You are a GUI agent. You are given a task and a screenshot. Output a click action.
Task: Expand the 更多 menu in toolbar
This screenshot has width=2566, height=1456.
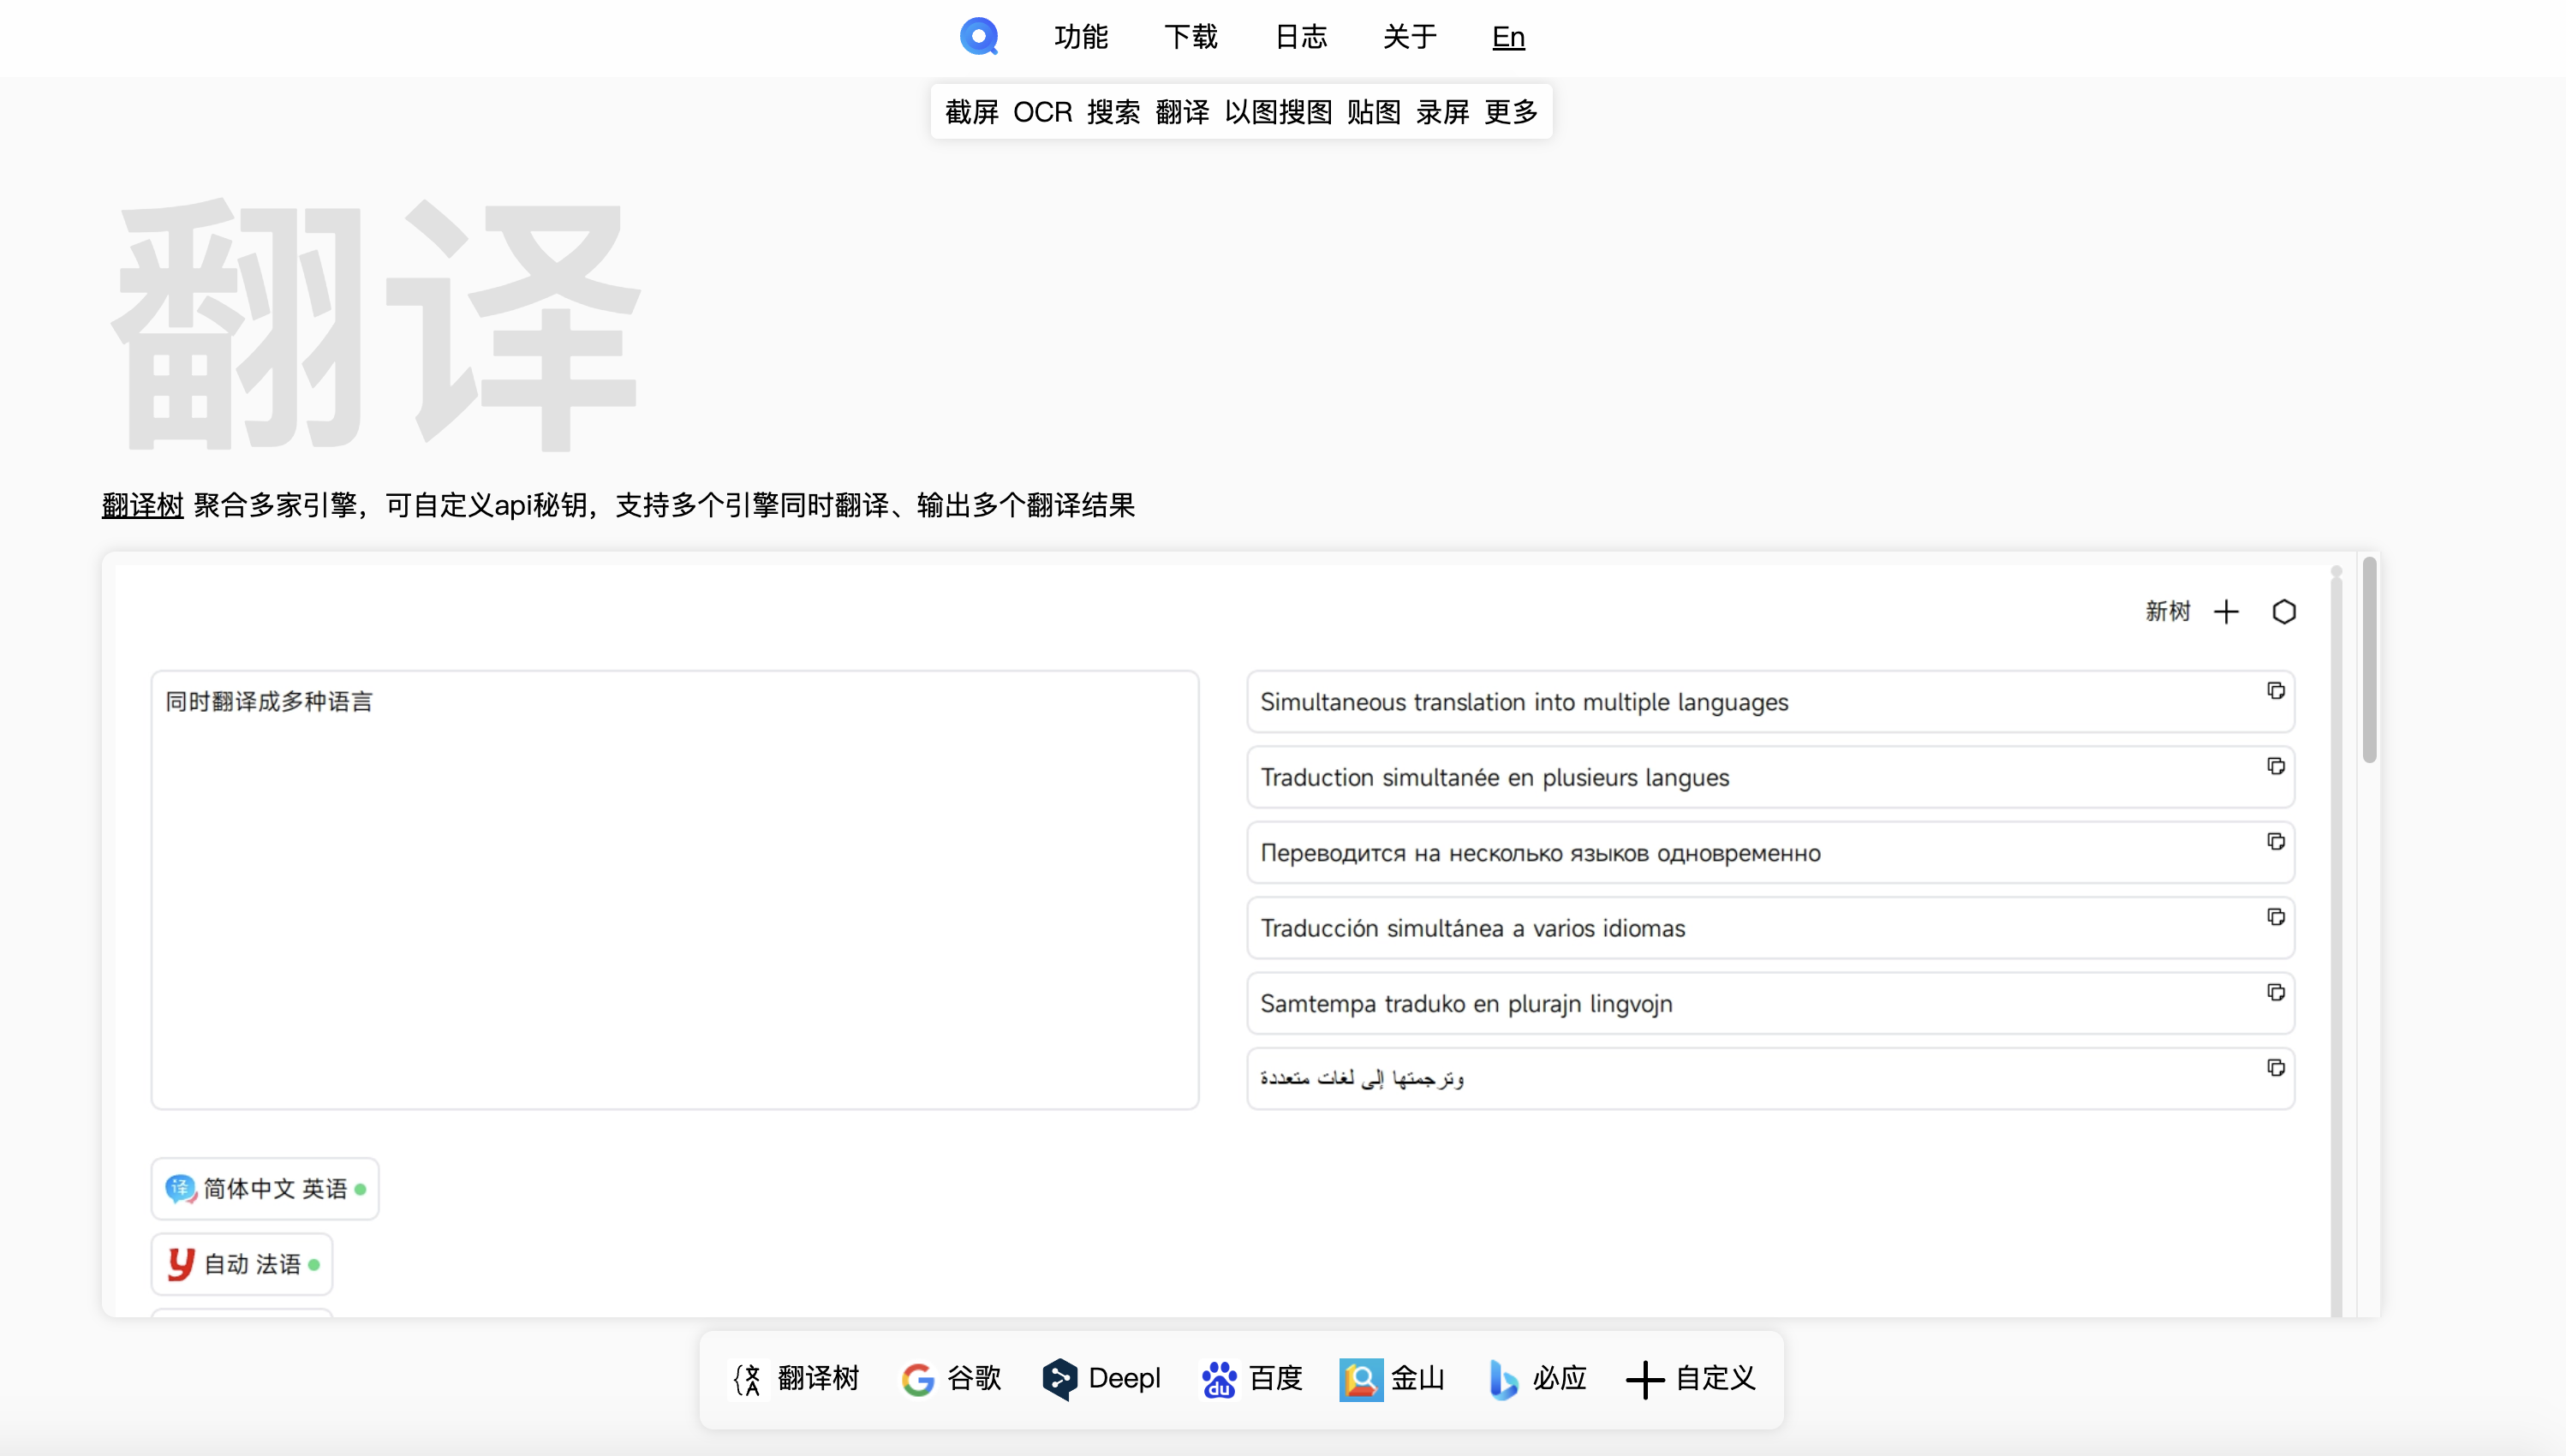point(1513,113)
